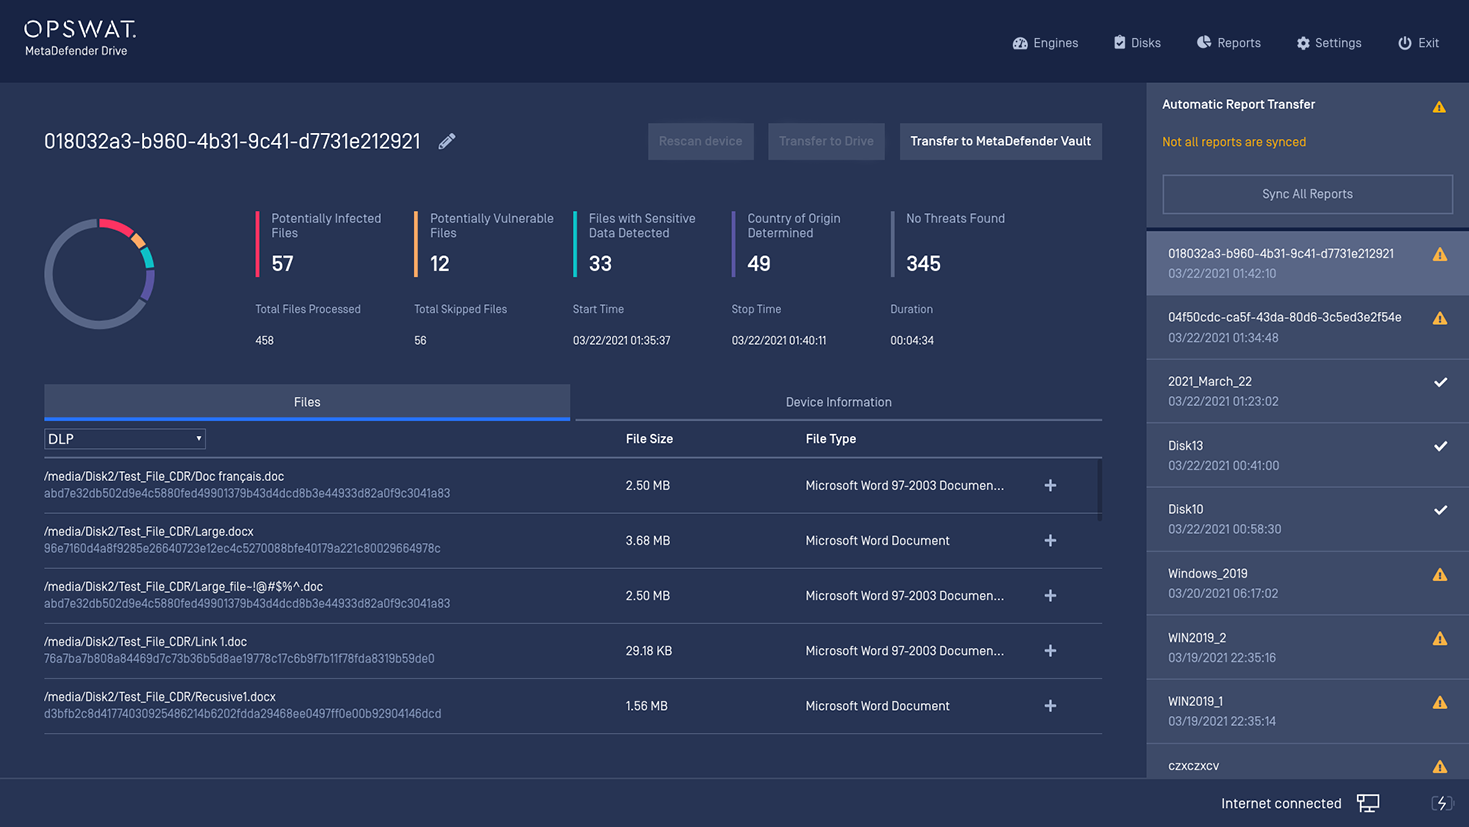Screen dimensions: 1469x827
Task: Click Transfer to MetaDefender Vault button
Action: [x=1000, y=141]
